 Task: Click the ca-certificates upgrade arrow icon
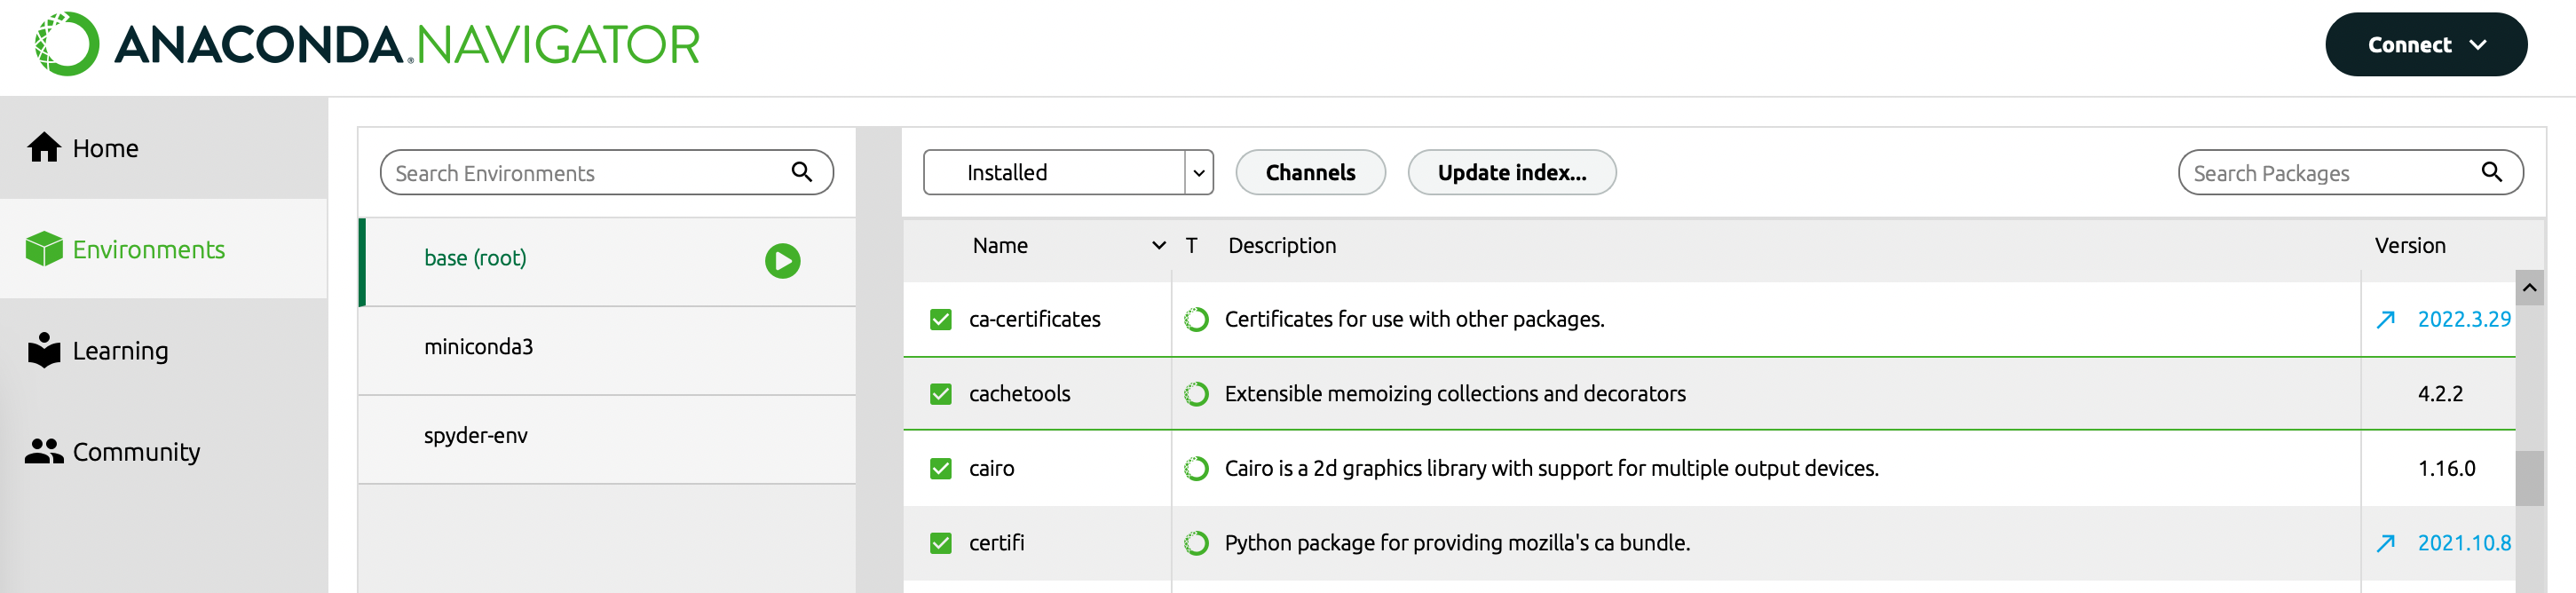(2385, 319)
